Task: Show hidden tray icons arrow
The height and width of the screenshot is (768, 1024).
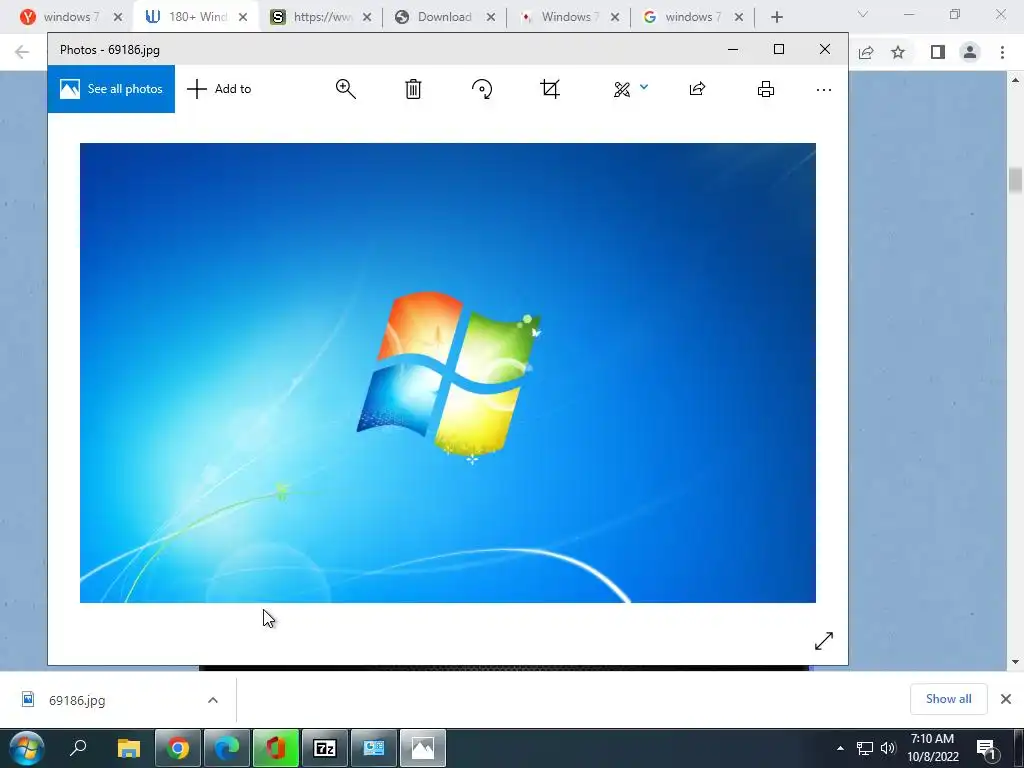Action: click(x=840, y=748)
